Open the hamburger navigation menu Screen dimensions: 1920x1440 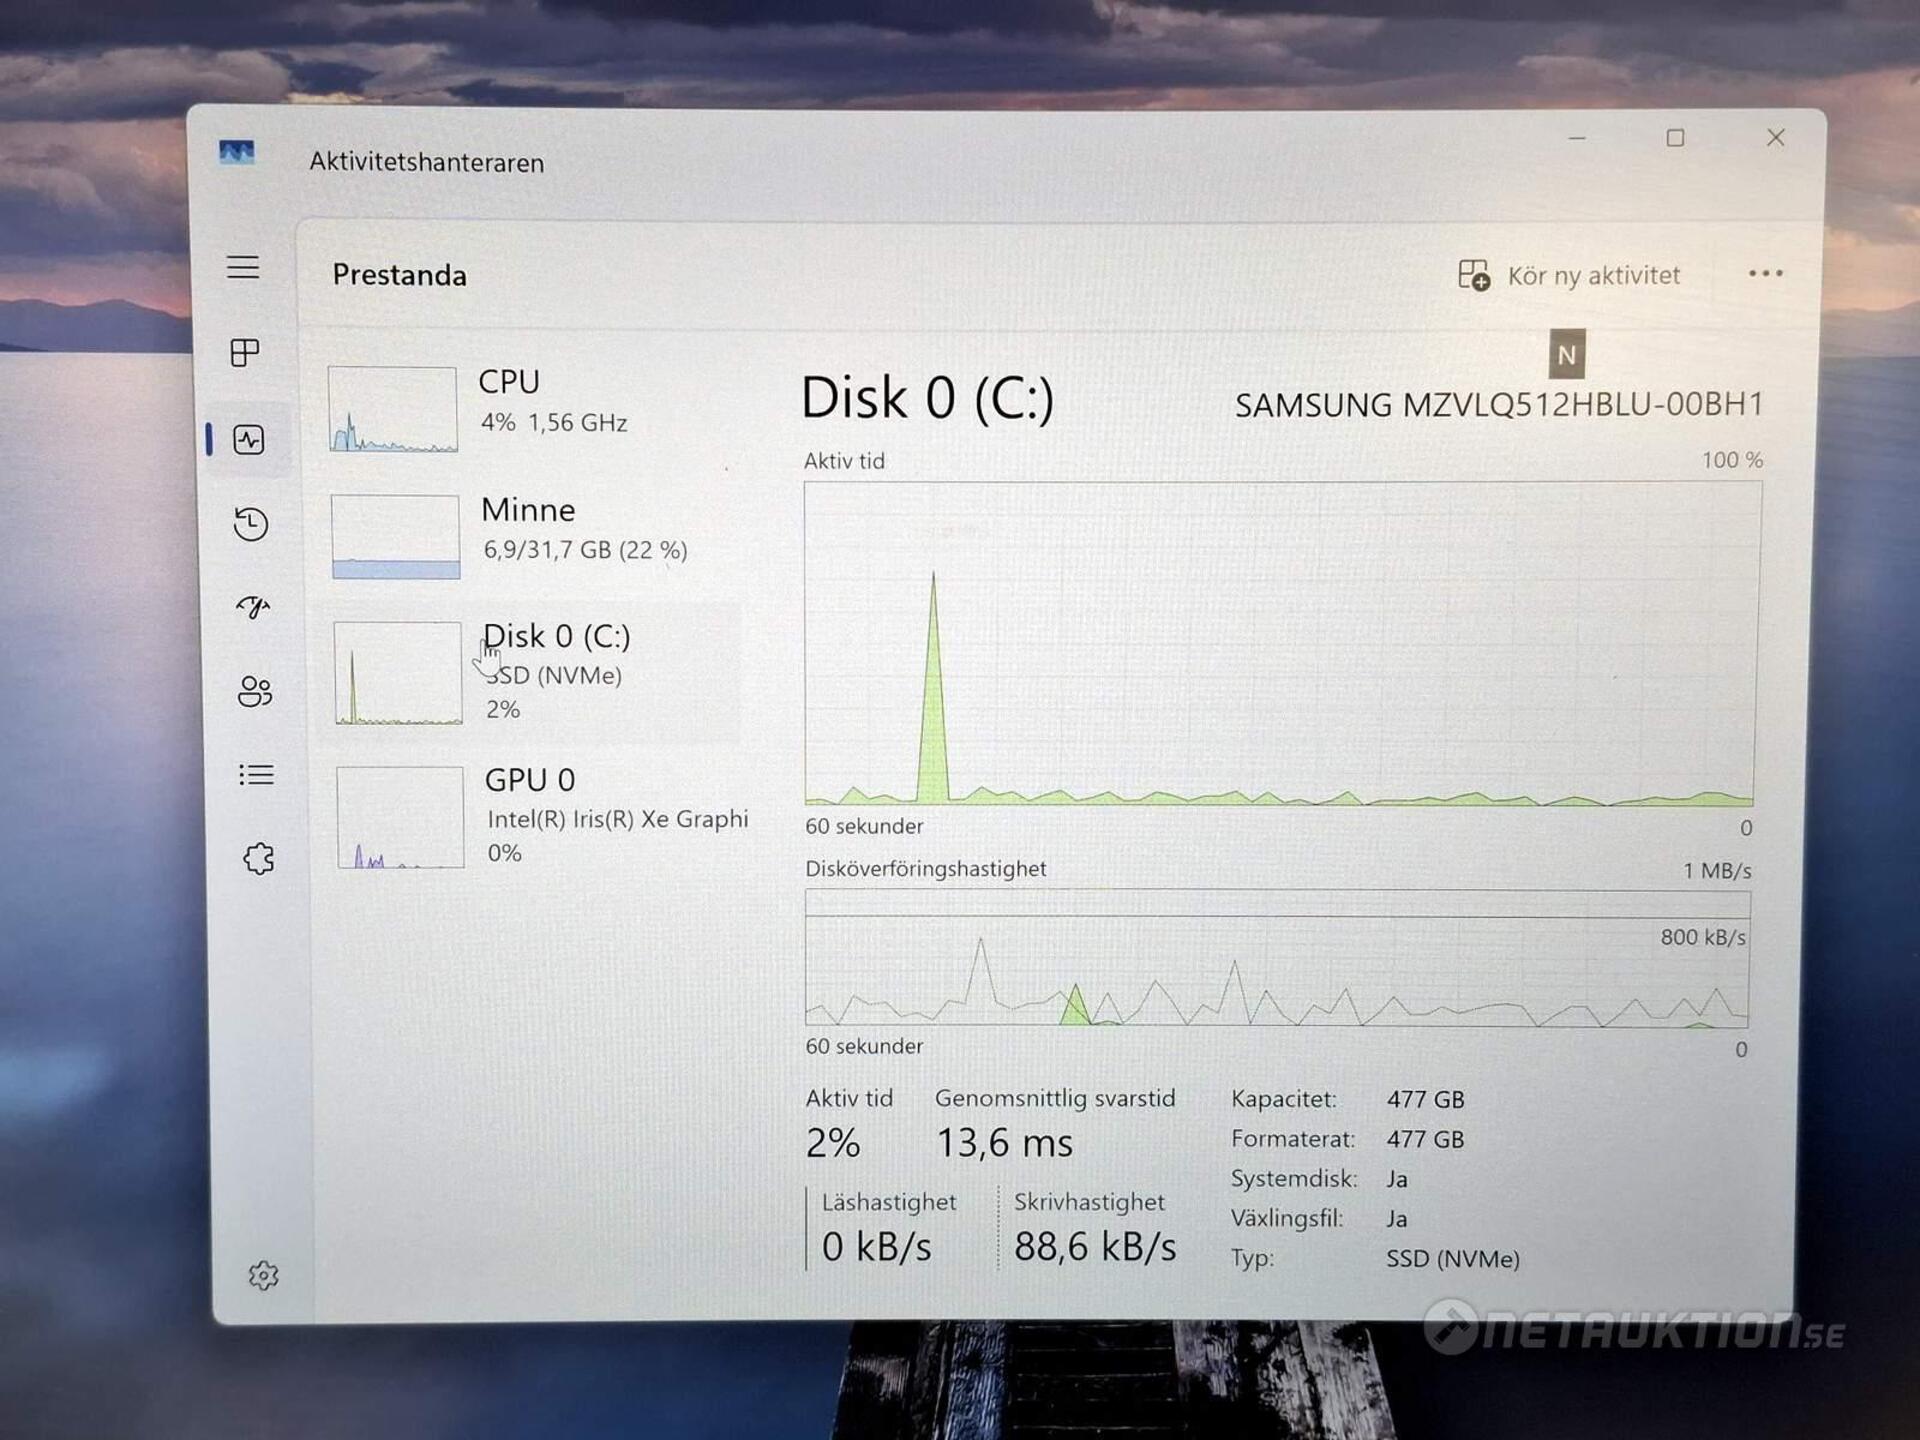click(243, 267)
